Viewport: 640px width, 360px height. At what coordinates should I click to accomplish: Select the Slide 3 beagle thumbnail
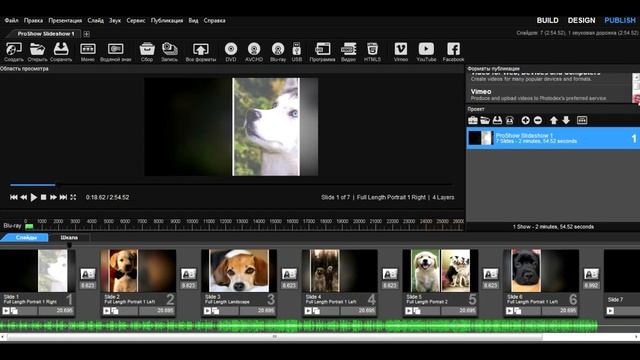click(239, 271)
